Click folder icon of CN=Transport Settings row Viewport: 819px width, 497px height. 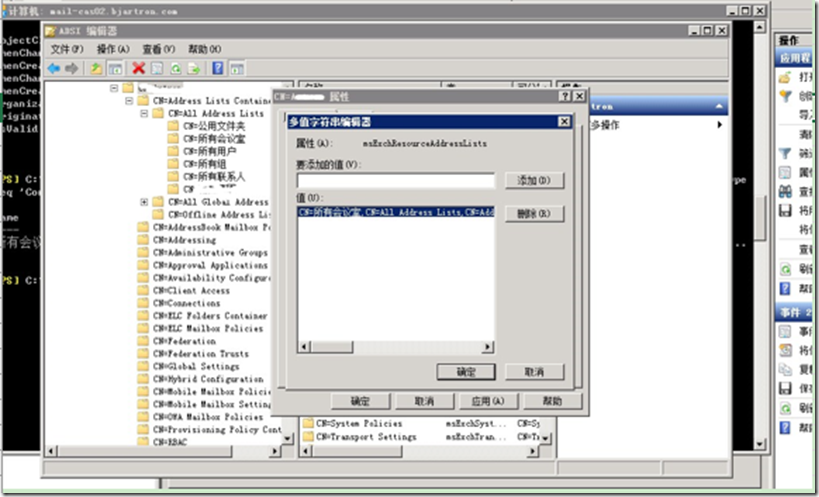308,436
